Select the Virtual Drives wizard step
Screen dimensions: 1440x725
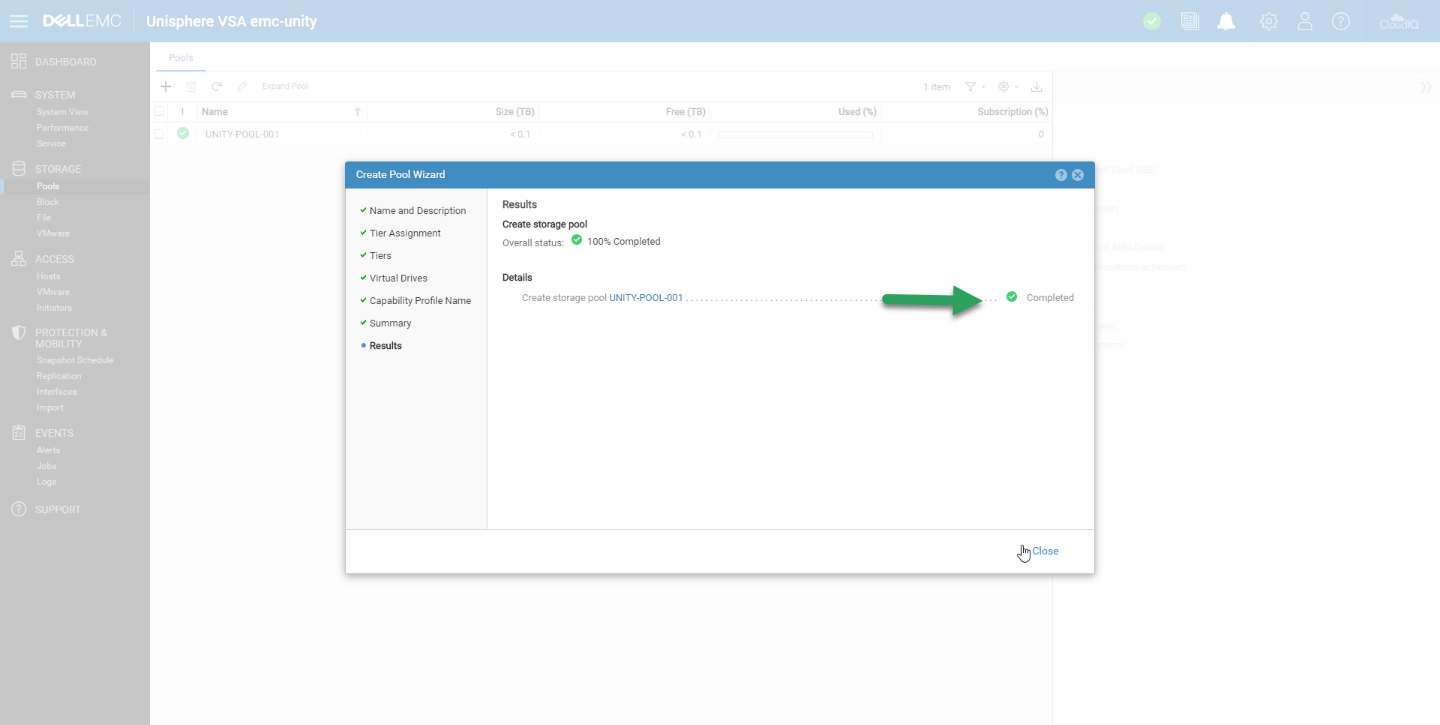coord(398,278)
